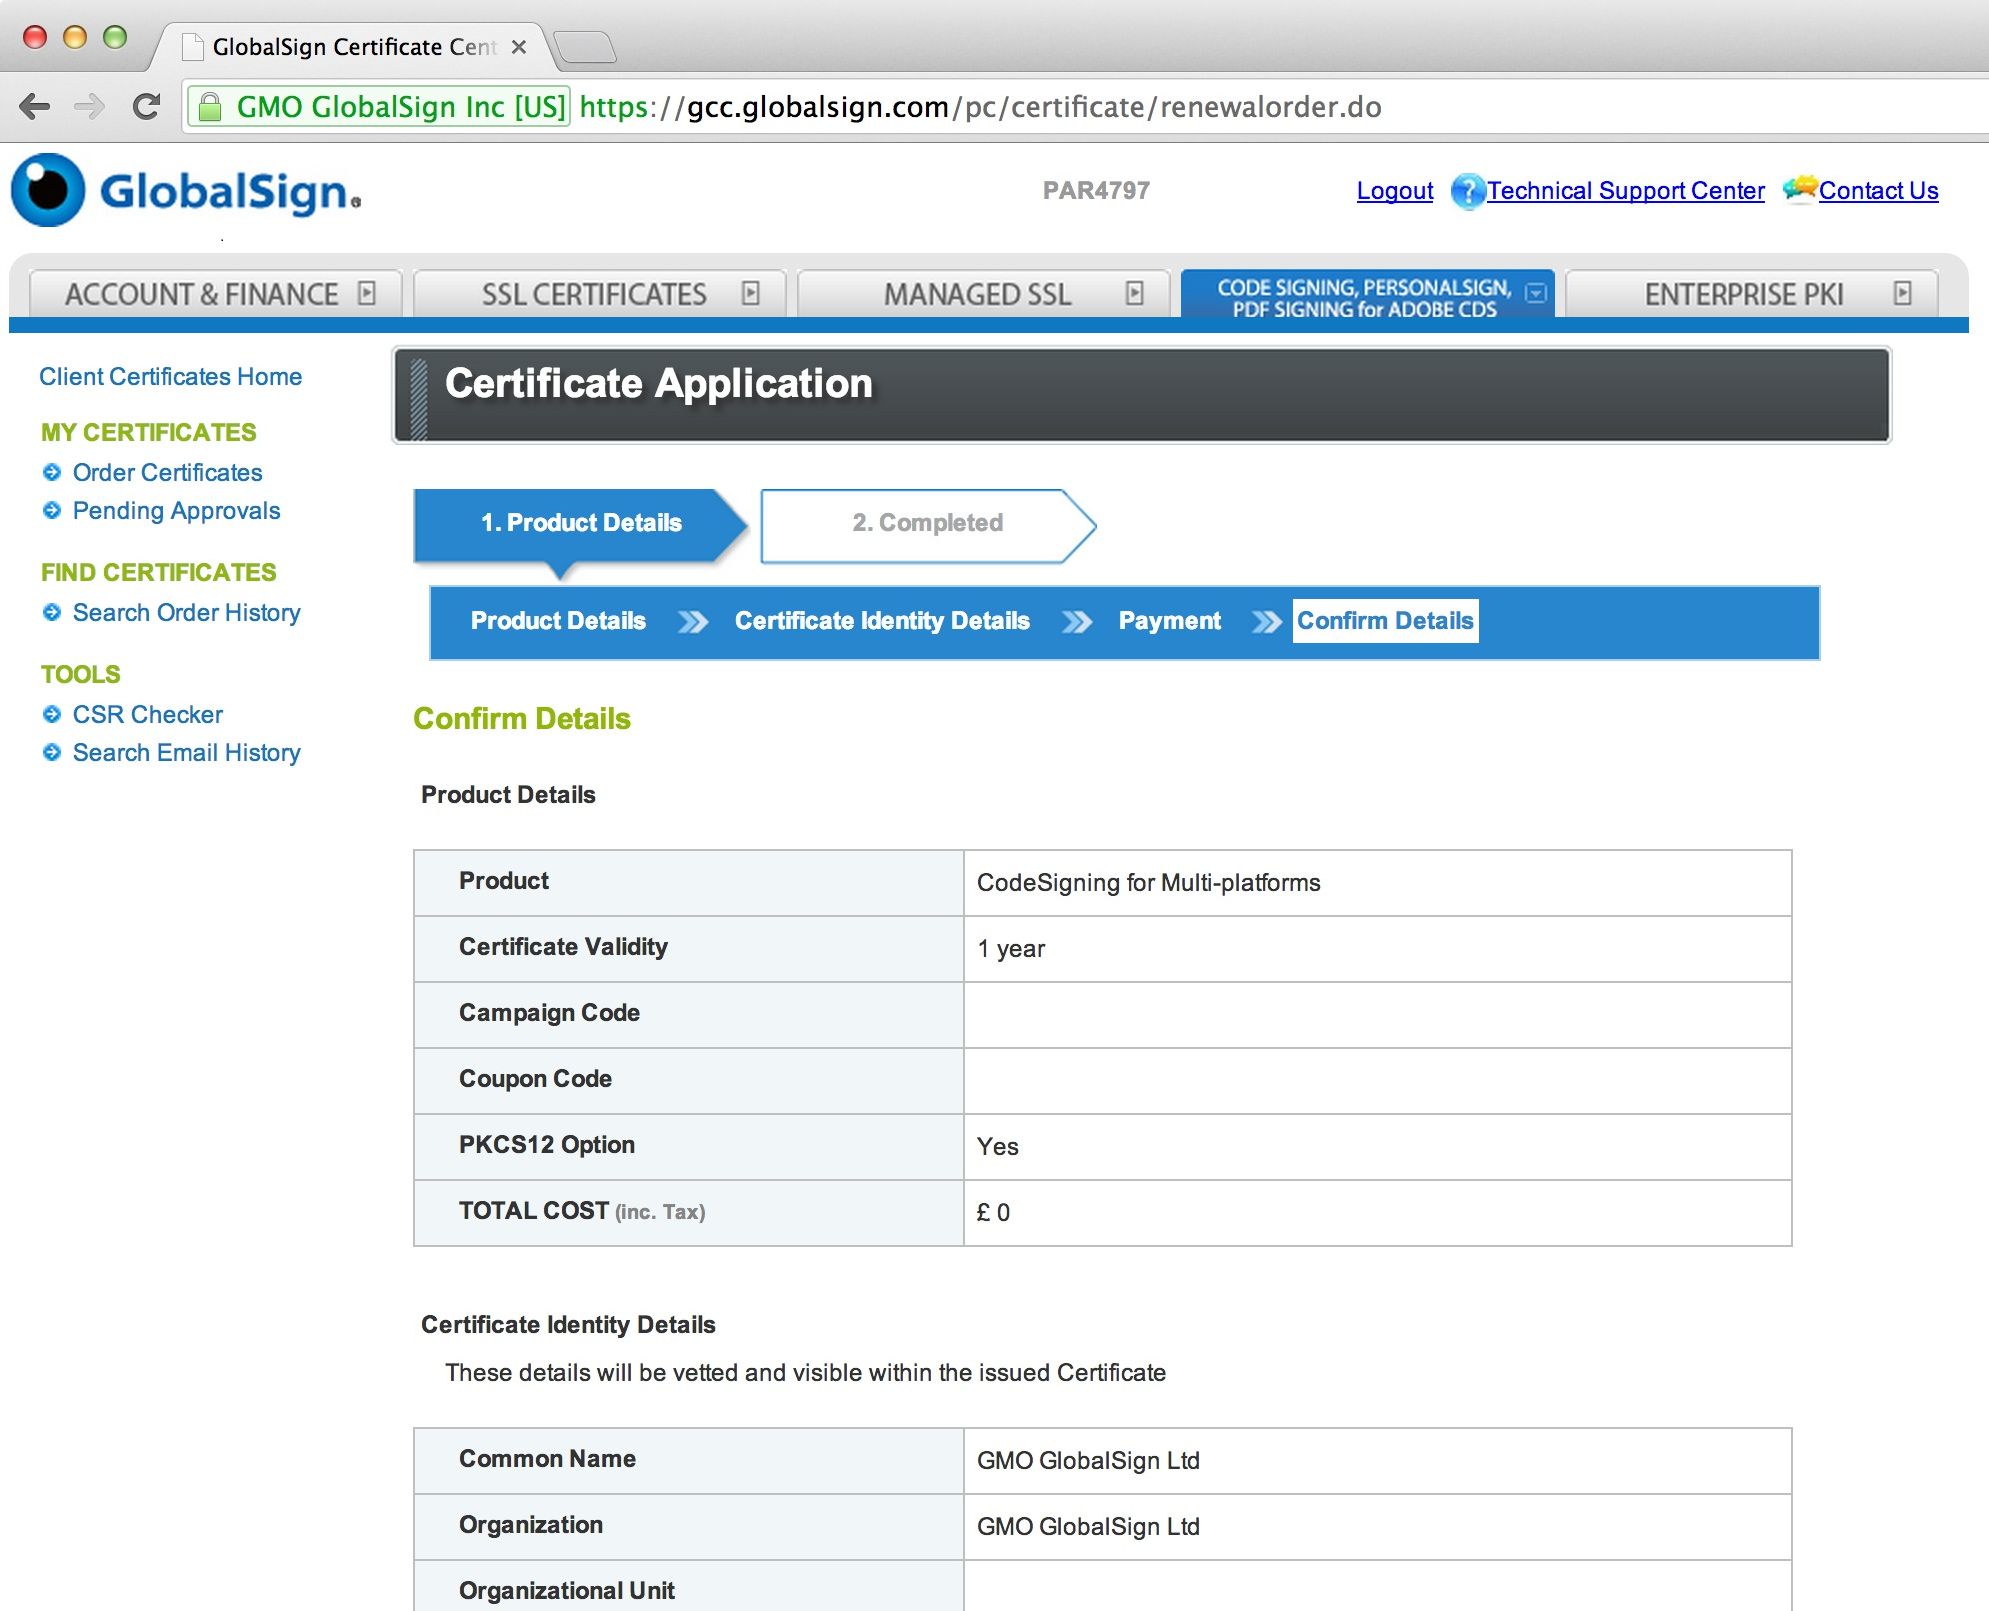Screen dimensions: 1989x1611
Task: Click the 'Campaign Code' row label
Action: point(549,1013)
